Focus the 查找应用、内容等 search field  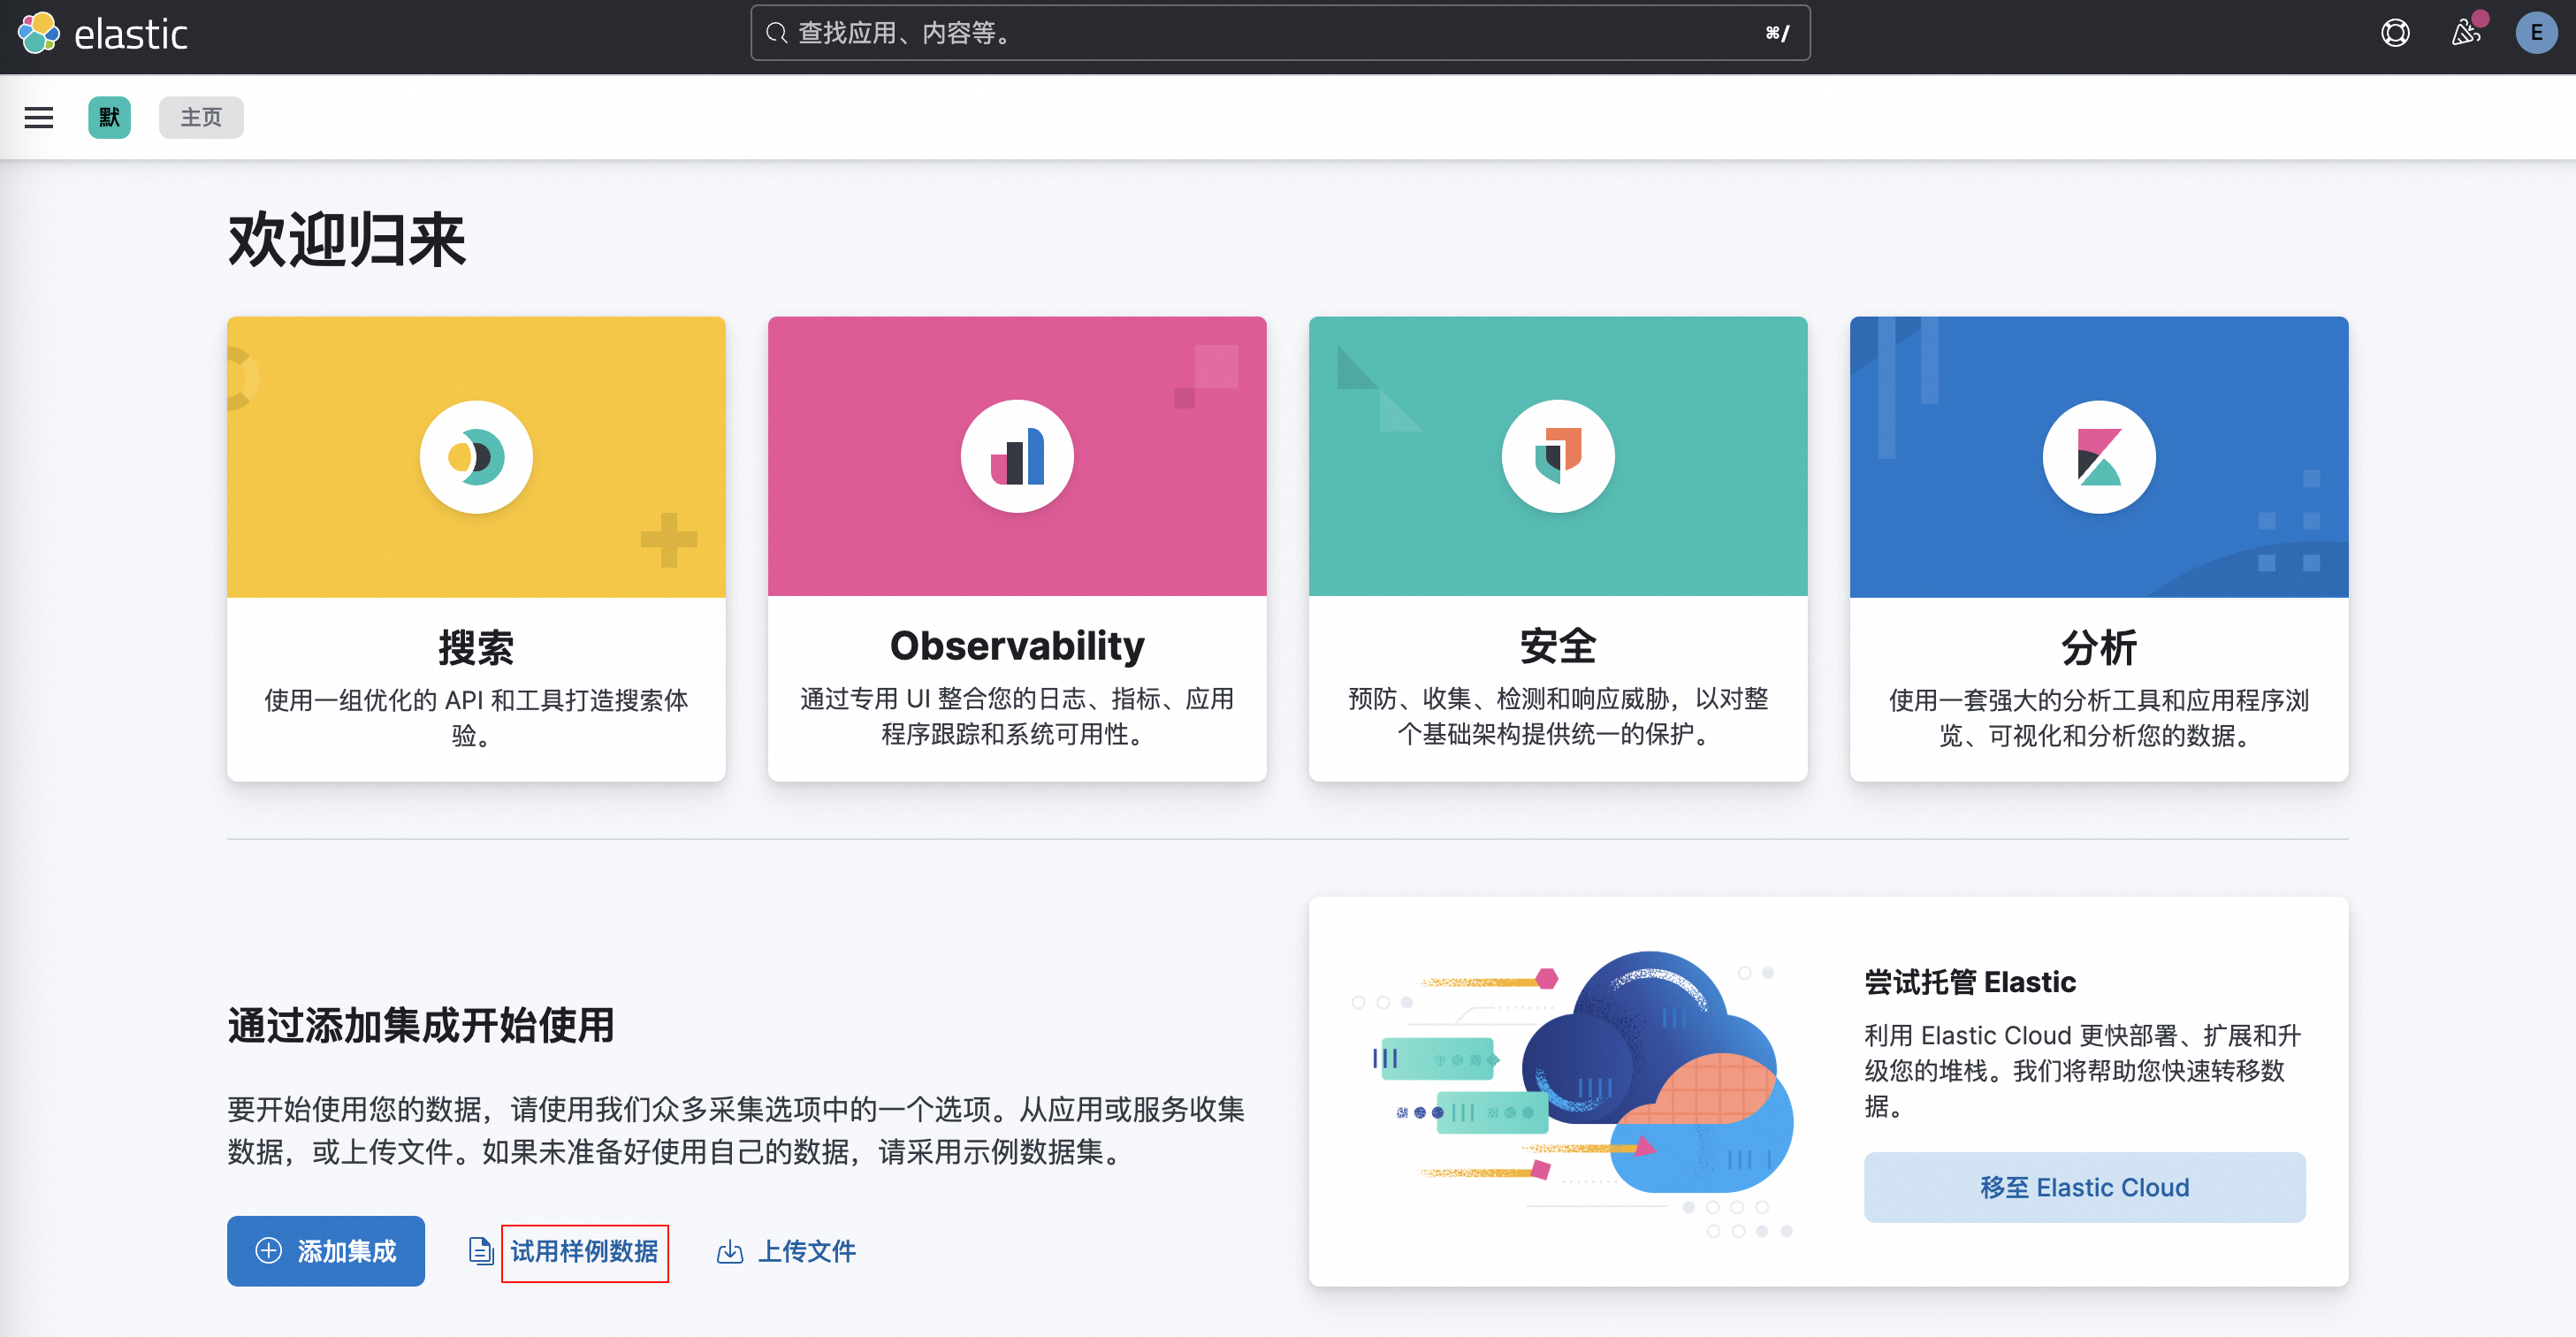(1279, 34)
